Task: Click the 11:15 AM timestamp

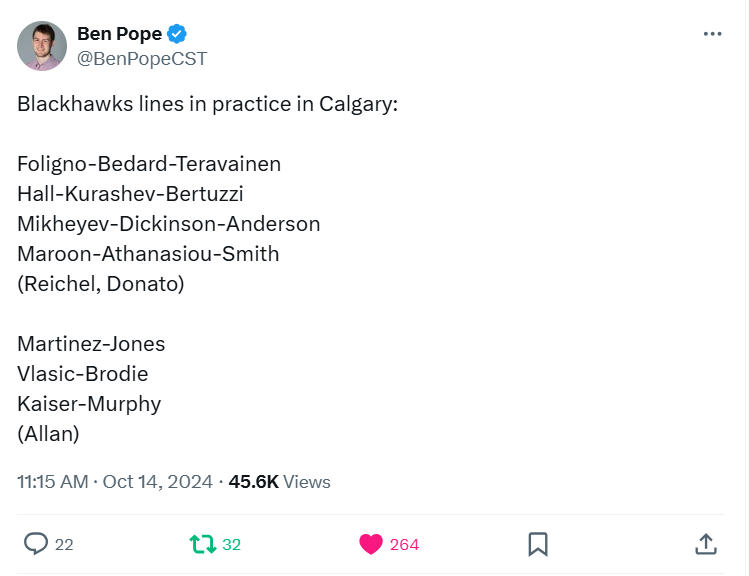Action: (53, 481)
